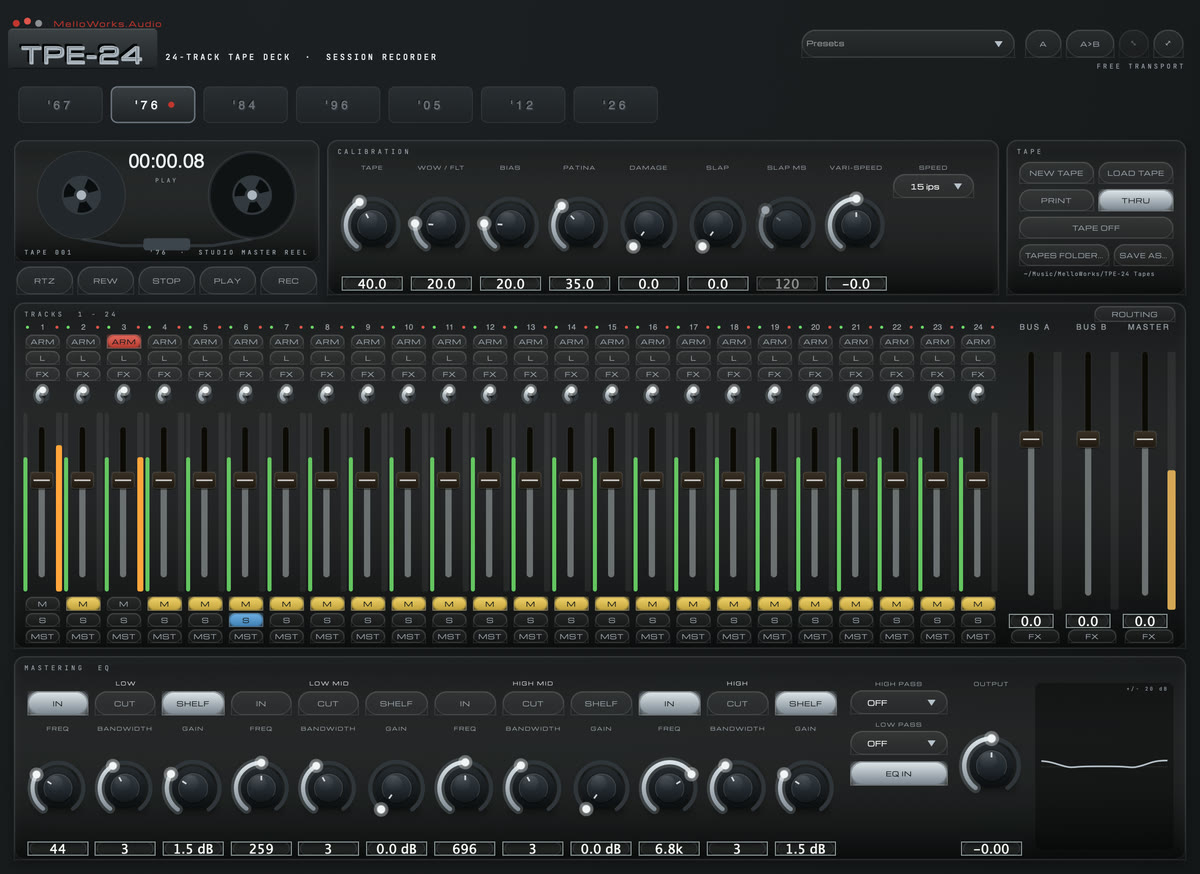Click the shrink window size icon

coord(1133,44)
